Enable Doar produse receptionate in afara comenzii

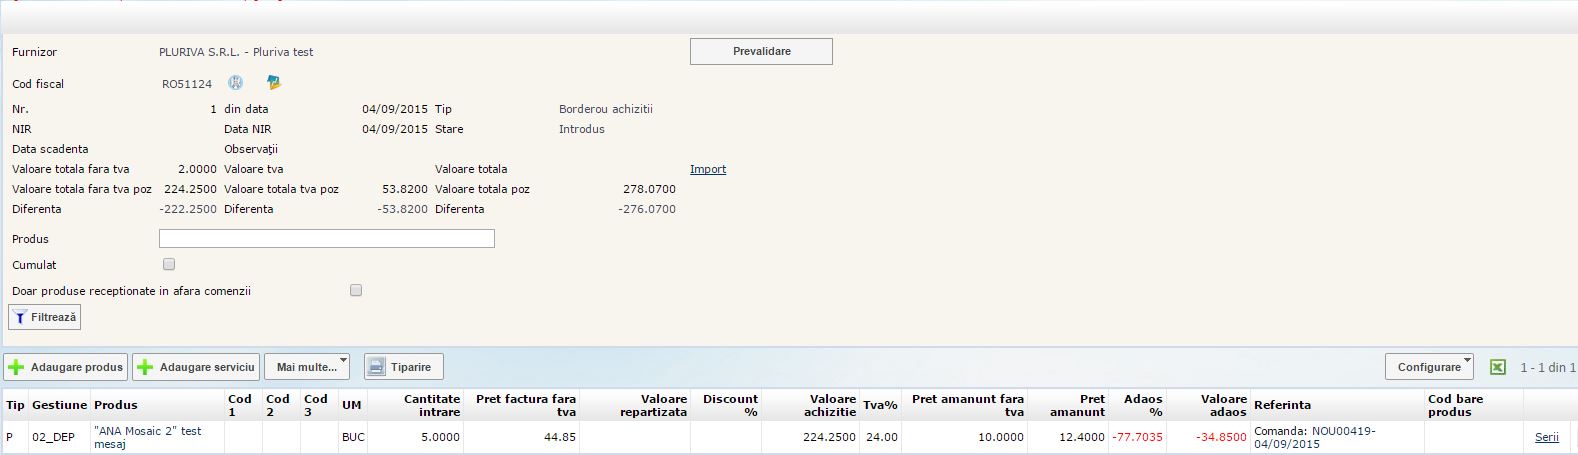pyautogui.click(x=356, y=291)
